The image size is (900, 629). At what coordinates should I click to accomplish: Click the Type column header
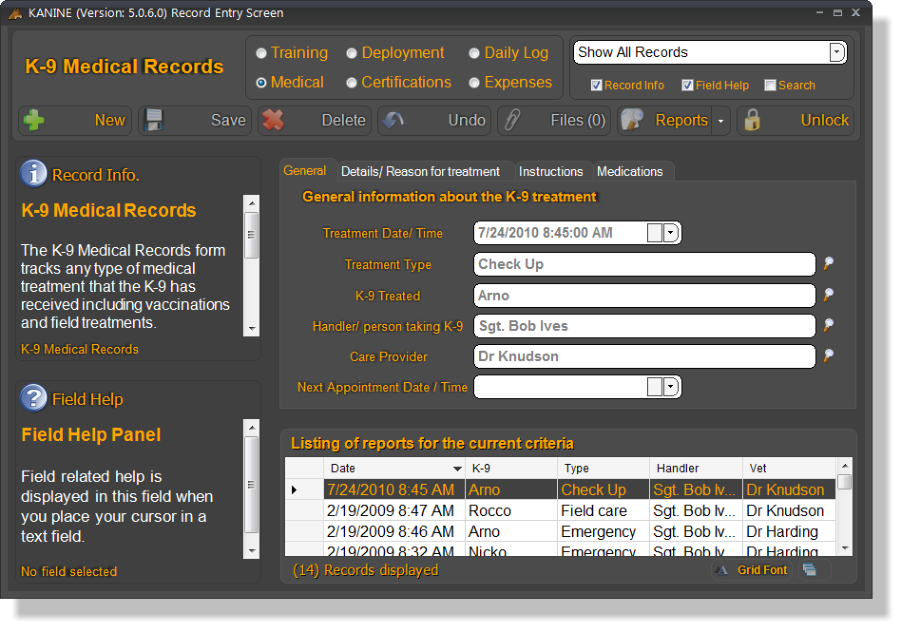pyautogui.click(x=603, y=468)
